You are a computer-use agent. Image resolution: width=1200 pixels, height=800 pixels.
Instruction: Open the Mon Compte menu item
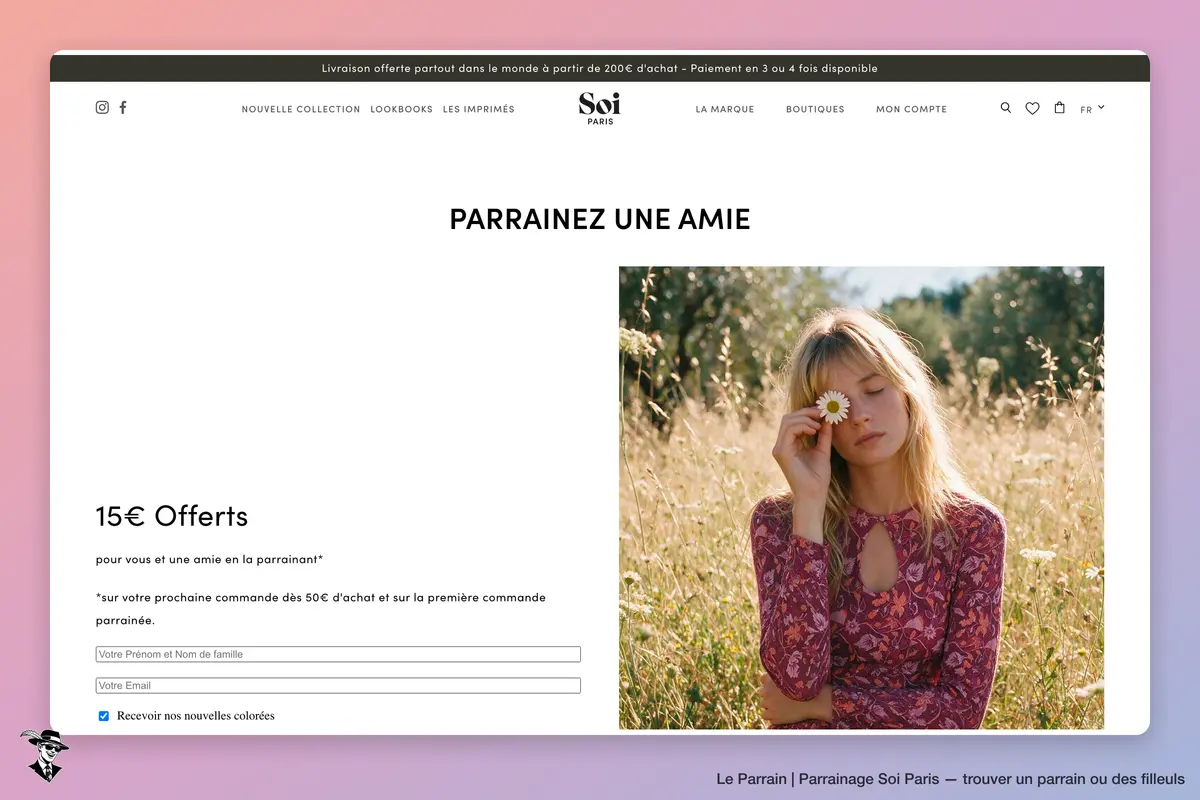[911, 109]
